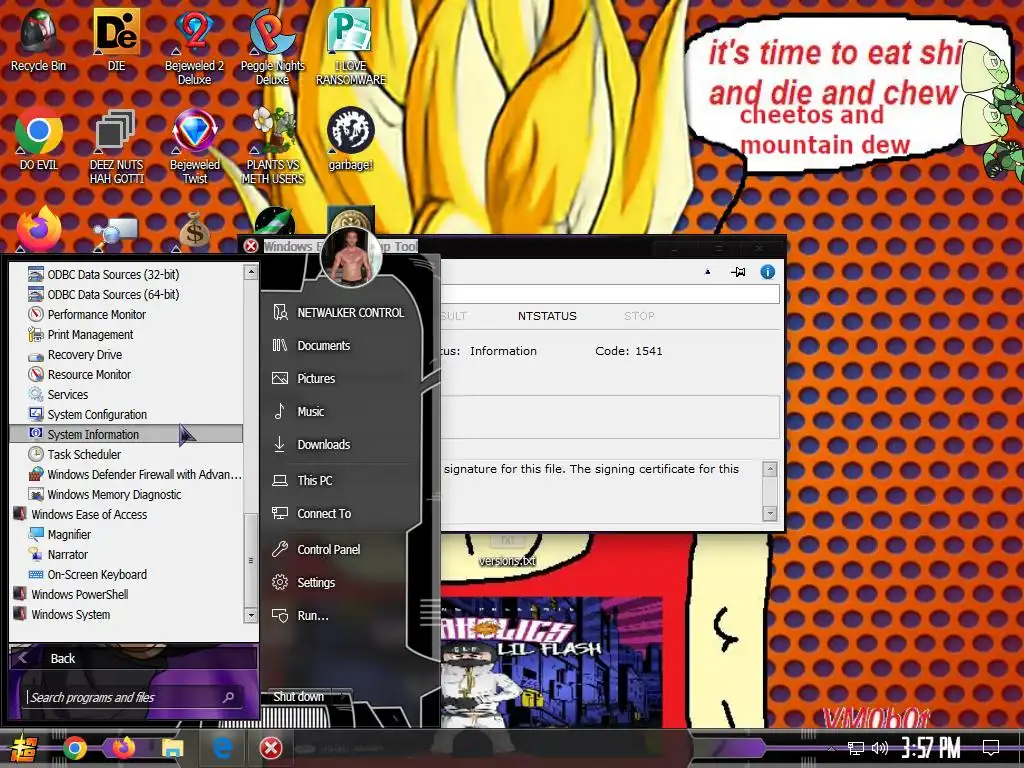Switch to the STOP tab
Viewport: 1024px width, 768px height.
coord(639,316)
